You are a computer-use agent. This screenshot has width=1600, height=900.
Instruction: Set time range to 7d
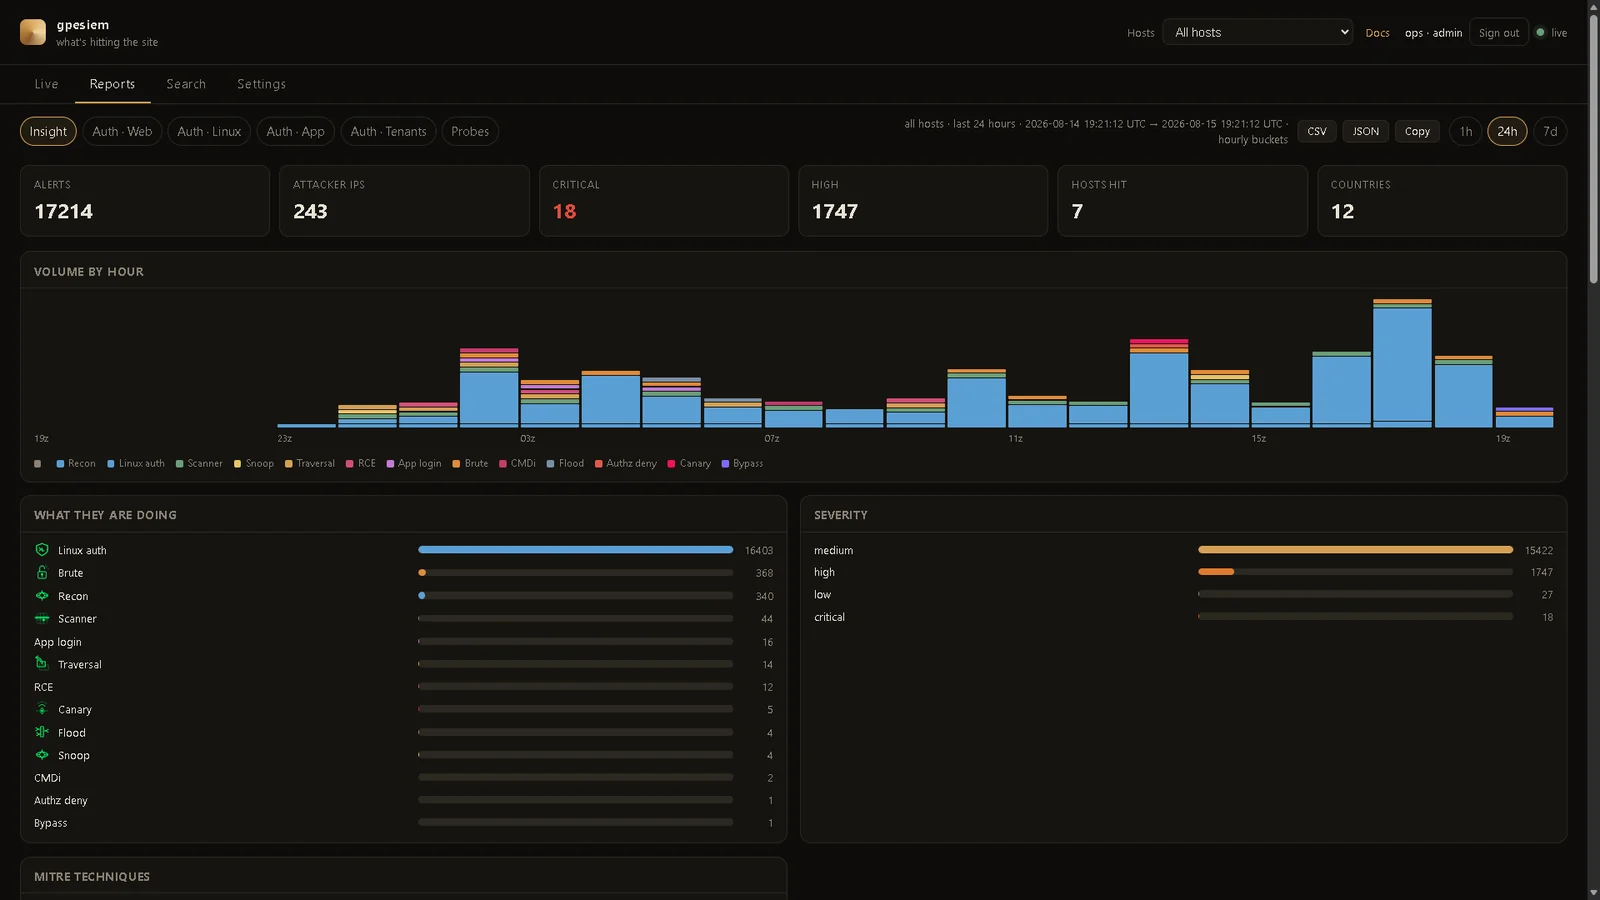pyautogui.click(x=1550, y=131)
